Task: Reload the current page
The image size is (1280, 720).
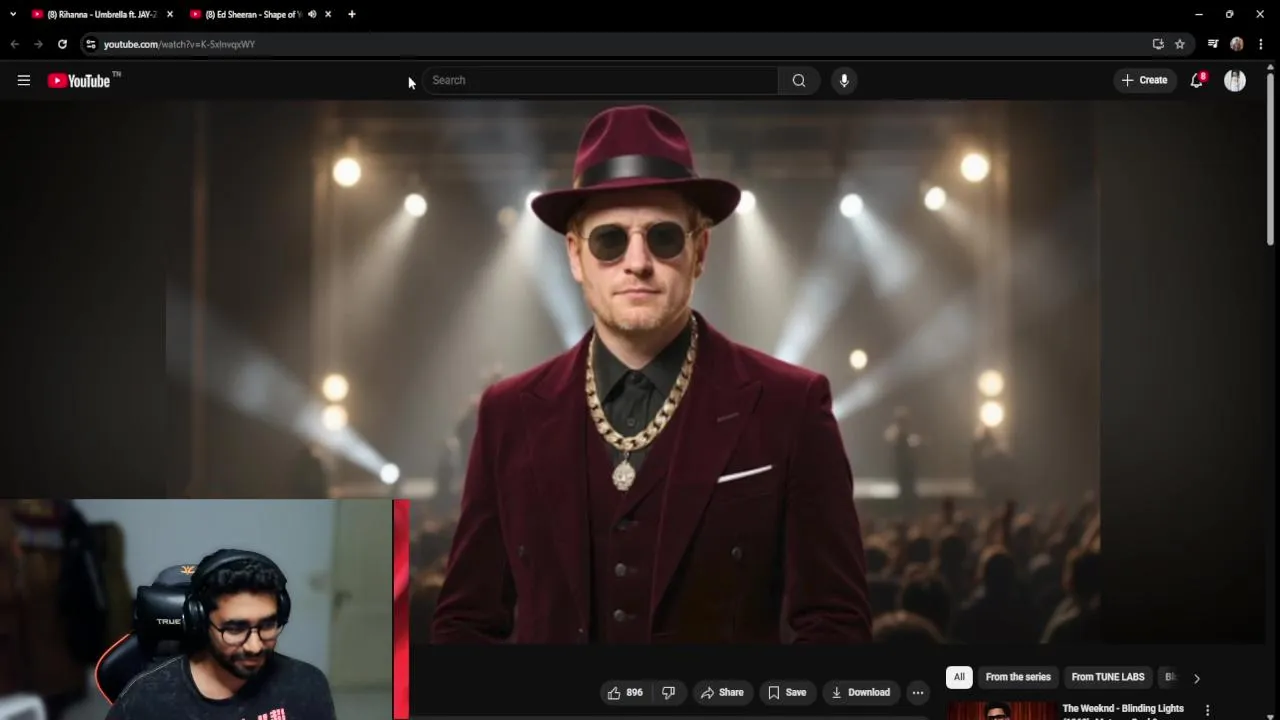Action: coord(62,44)
